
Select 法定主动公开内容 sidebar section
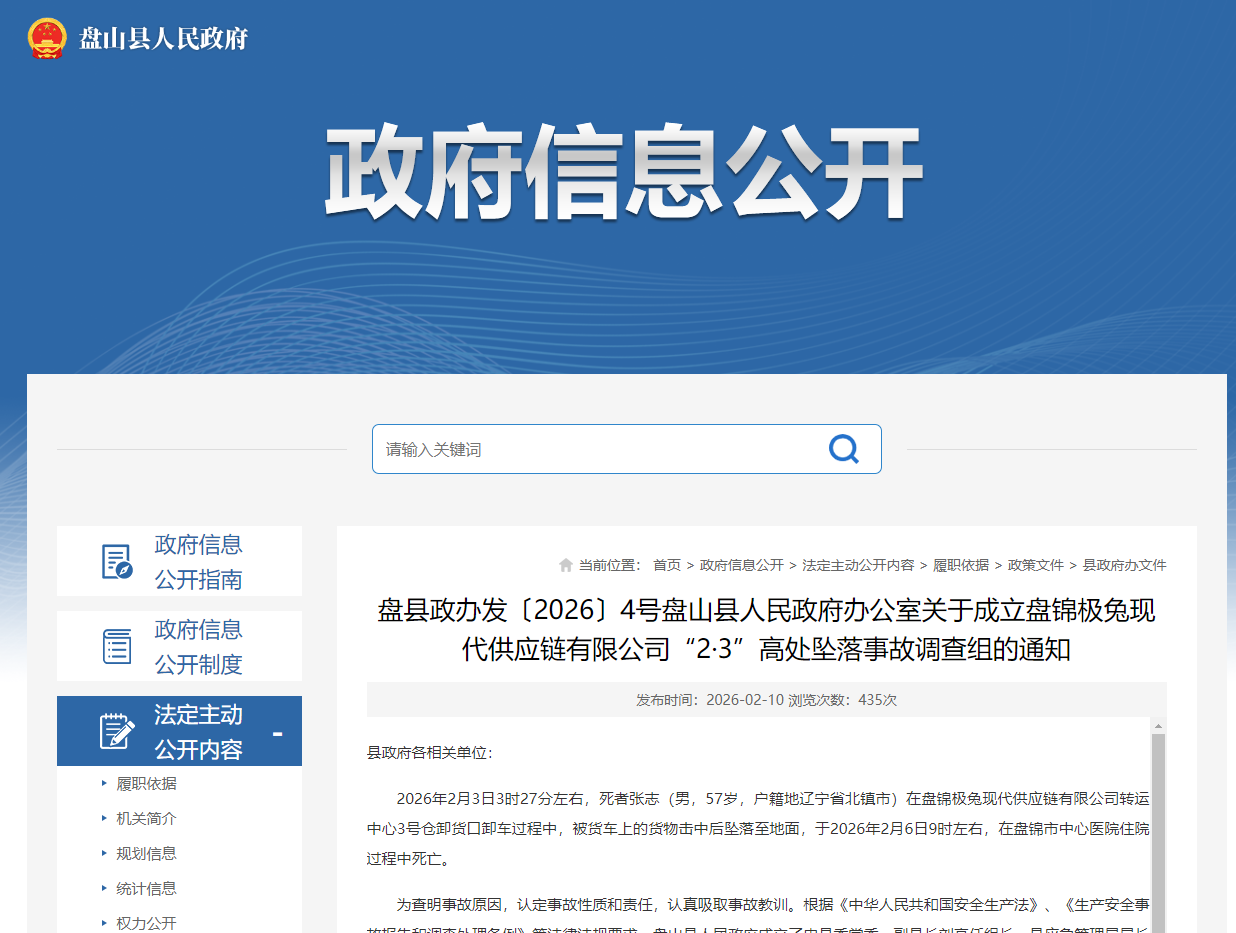pyautogui.click(x=179, y=731)
